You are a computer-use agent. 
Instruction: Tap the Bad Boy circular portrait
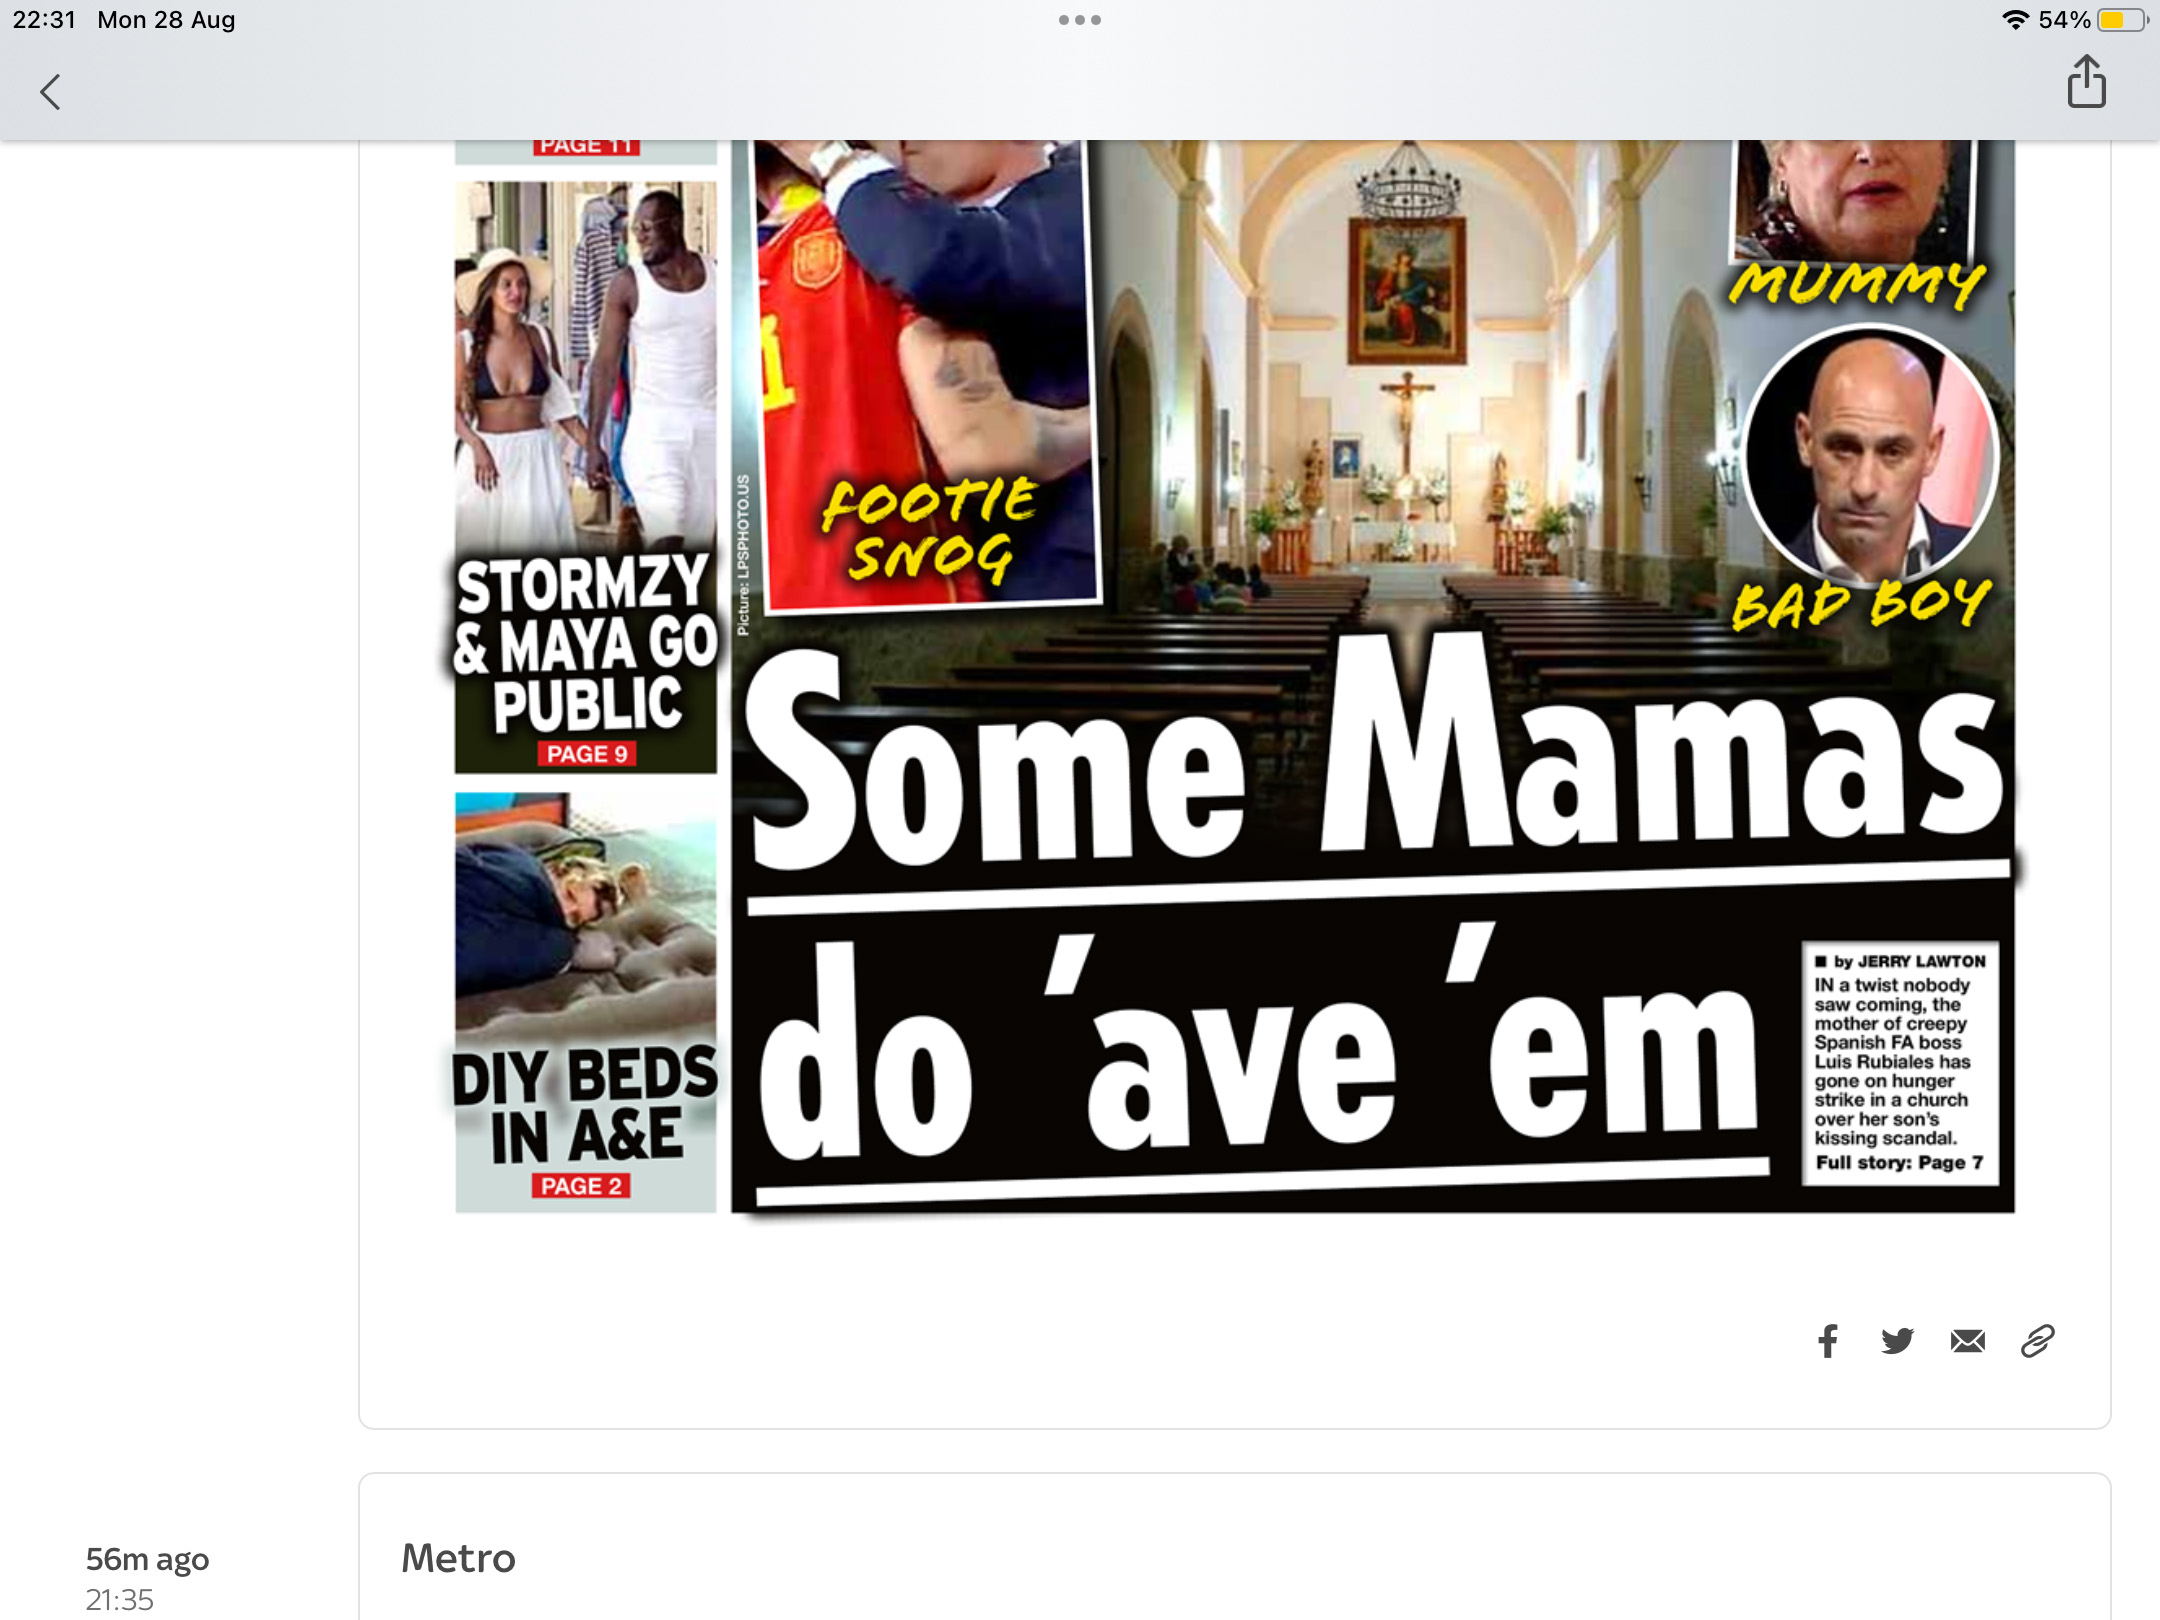[x=1870, y=456]
